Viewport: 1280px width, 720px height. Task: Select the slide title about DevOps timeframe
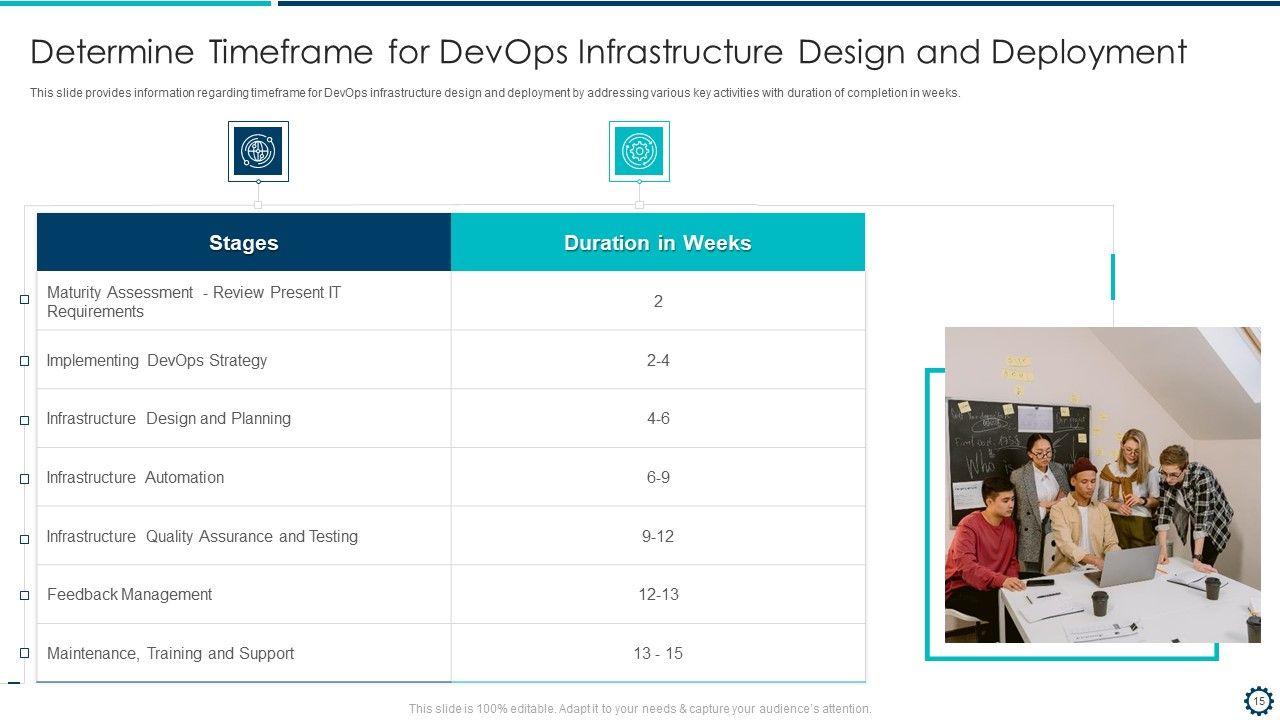608,51
